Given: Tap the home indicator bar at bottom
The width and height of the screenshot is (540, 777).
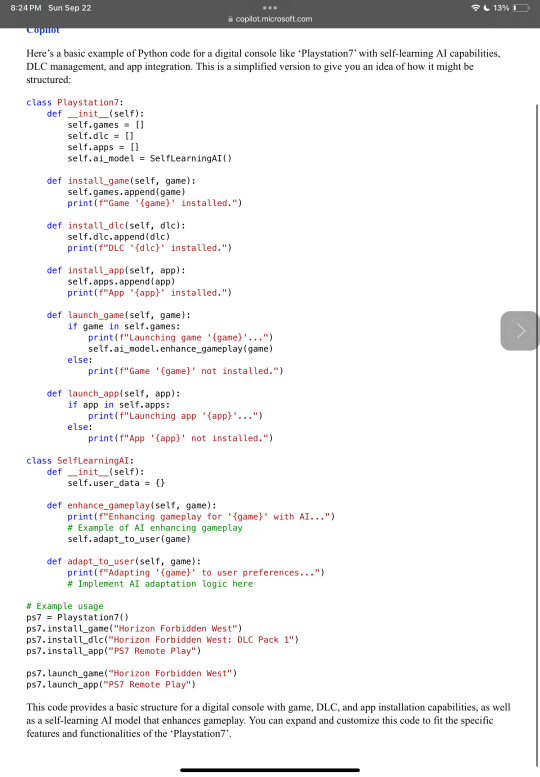Looking at the screenshot, I should [x=270, y=770].
